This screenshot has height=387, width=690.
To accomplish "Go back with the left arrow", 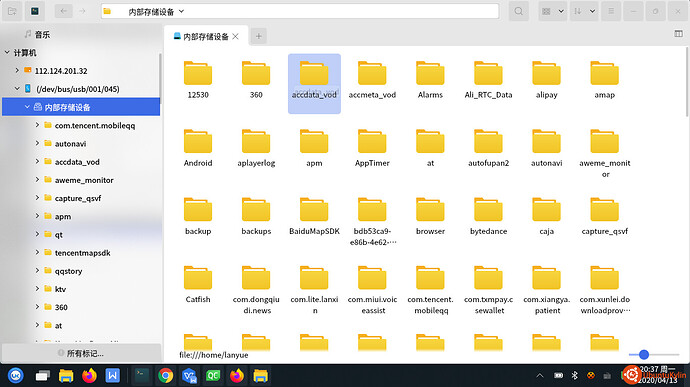I will 64,11.
